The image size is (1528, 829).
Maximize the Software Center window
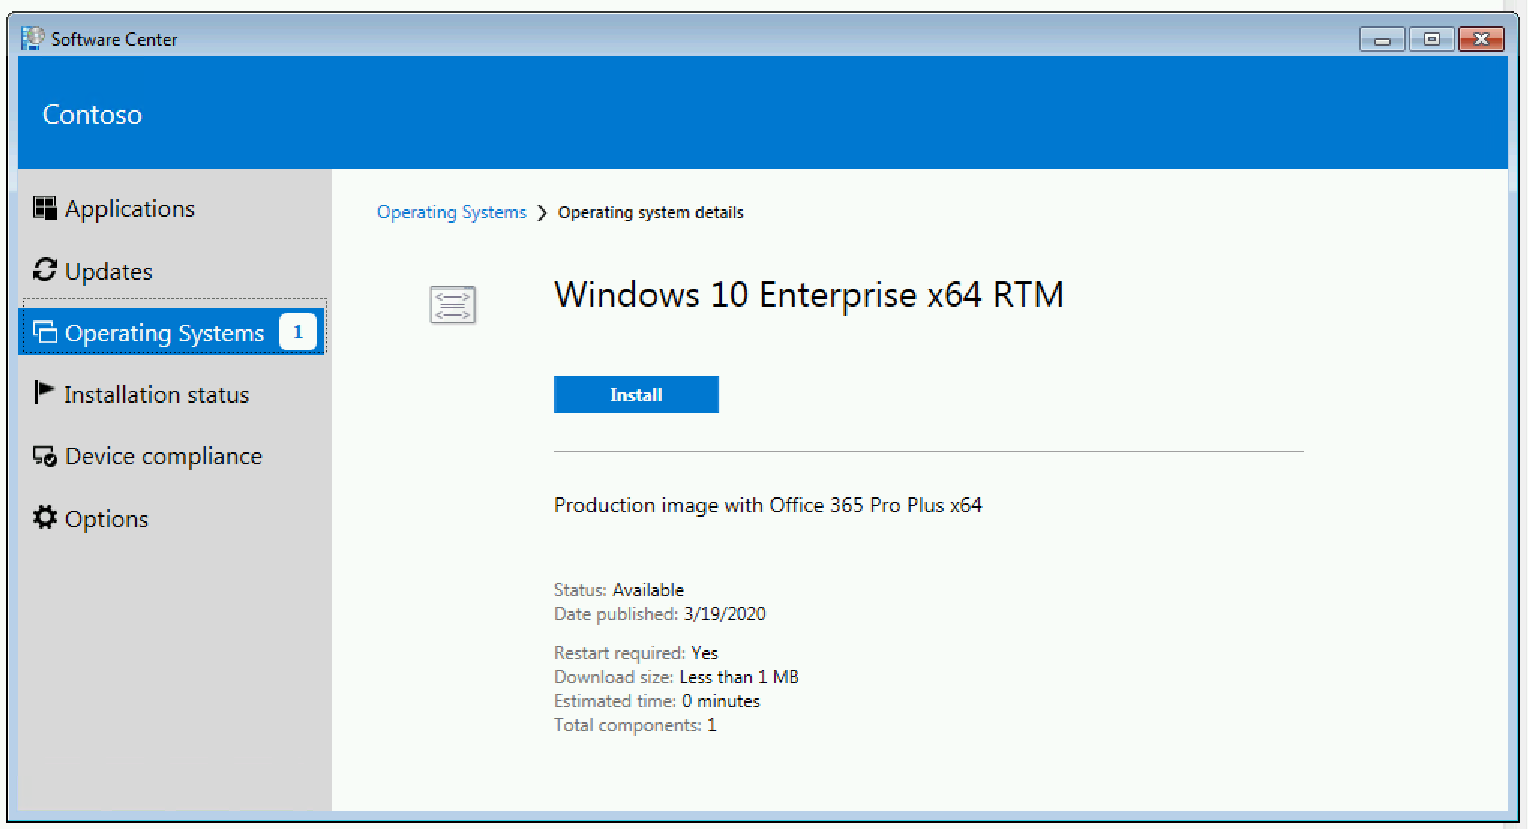click(x=1432, y=39)
